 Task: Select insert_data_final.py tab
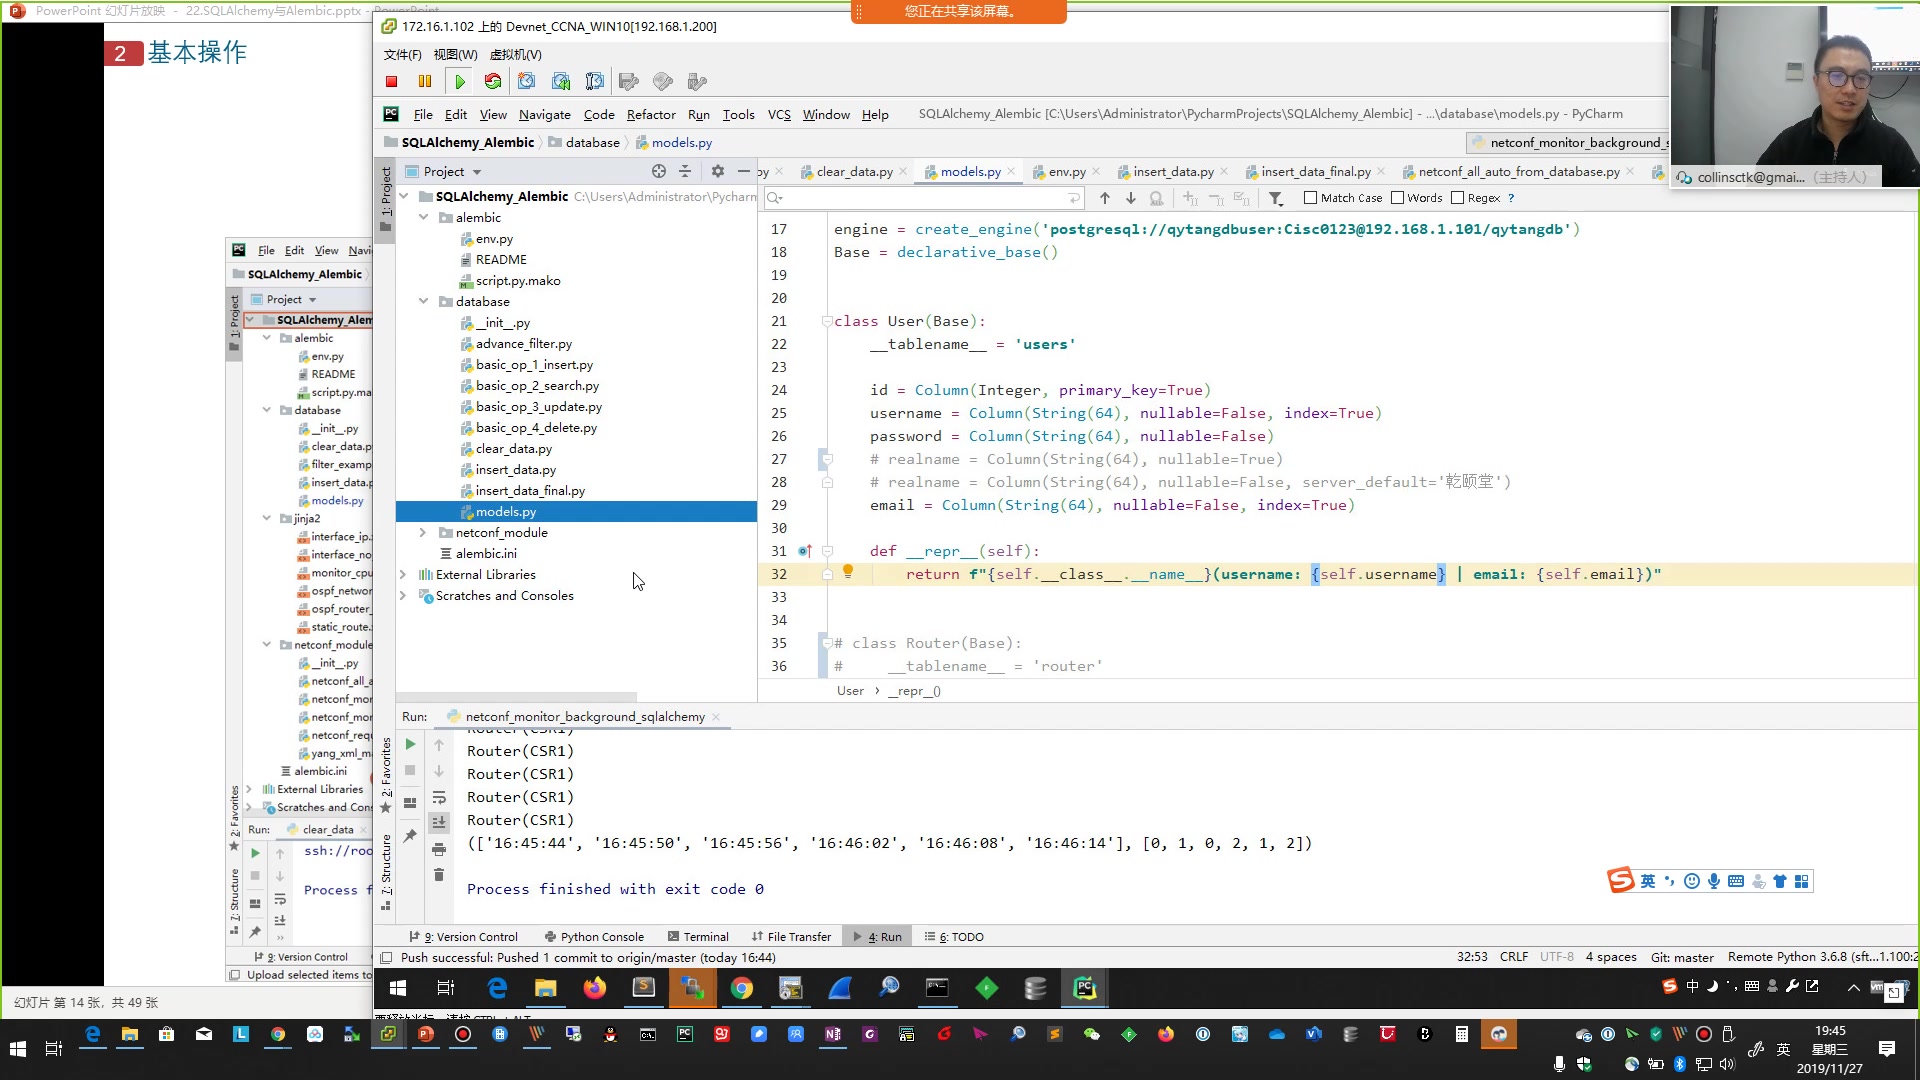pyautogui.click(x=1315, y=173)
